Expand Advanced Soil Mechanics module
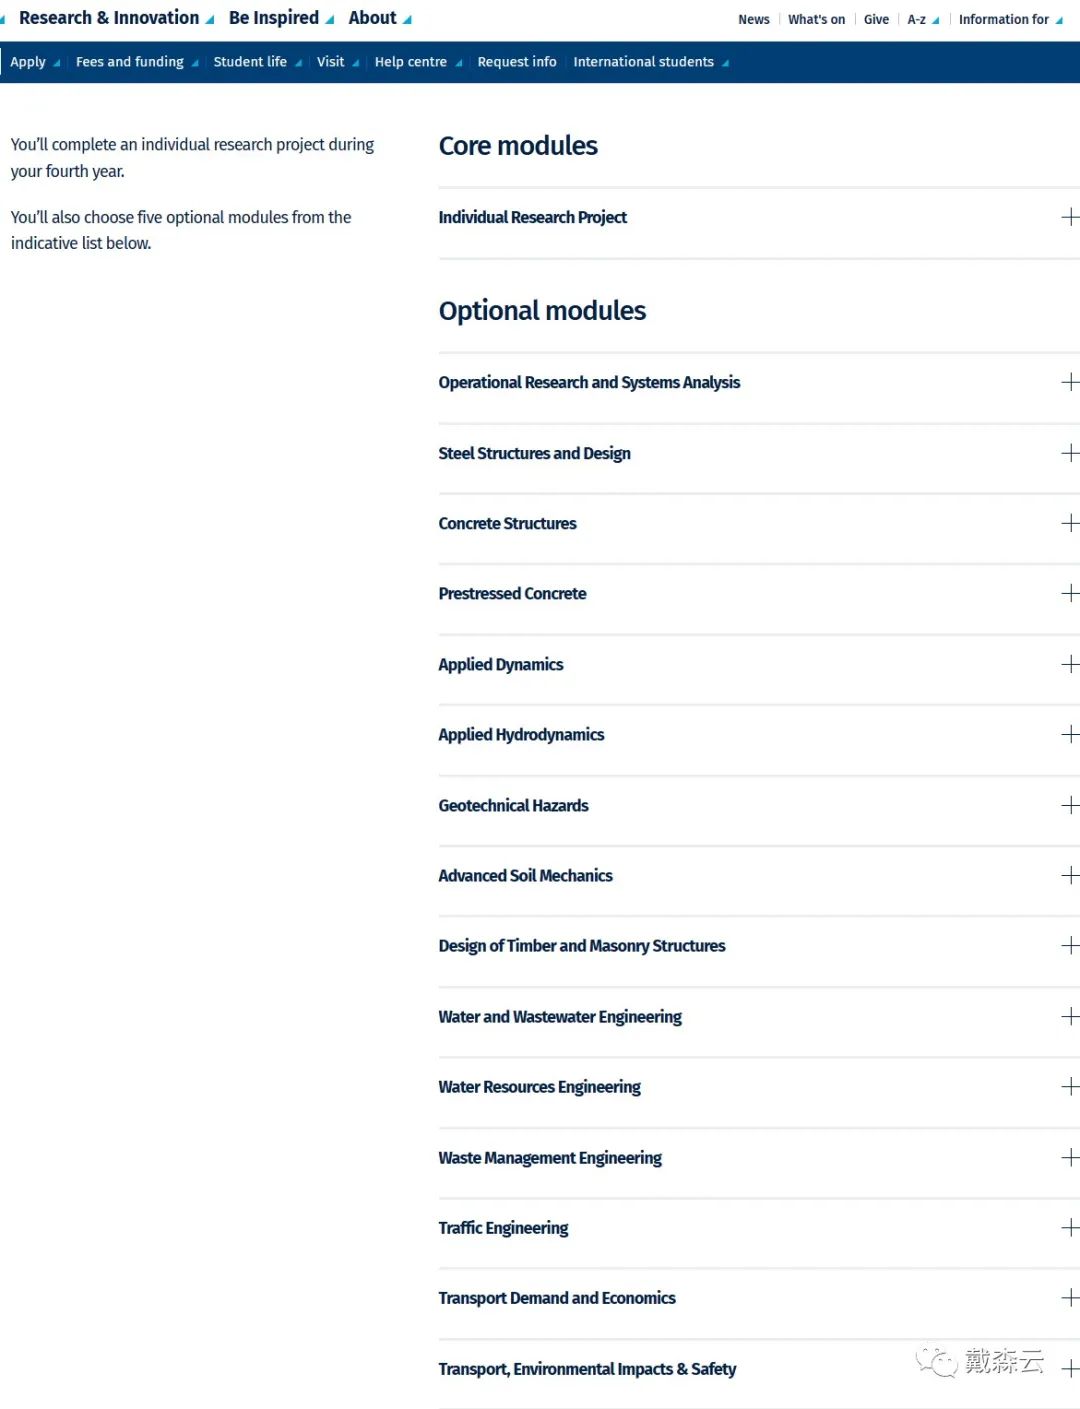Screen dimensions: 1080x1409 tap(759, 875)
